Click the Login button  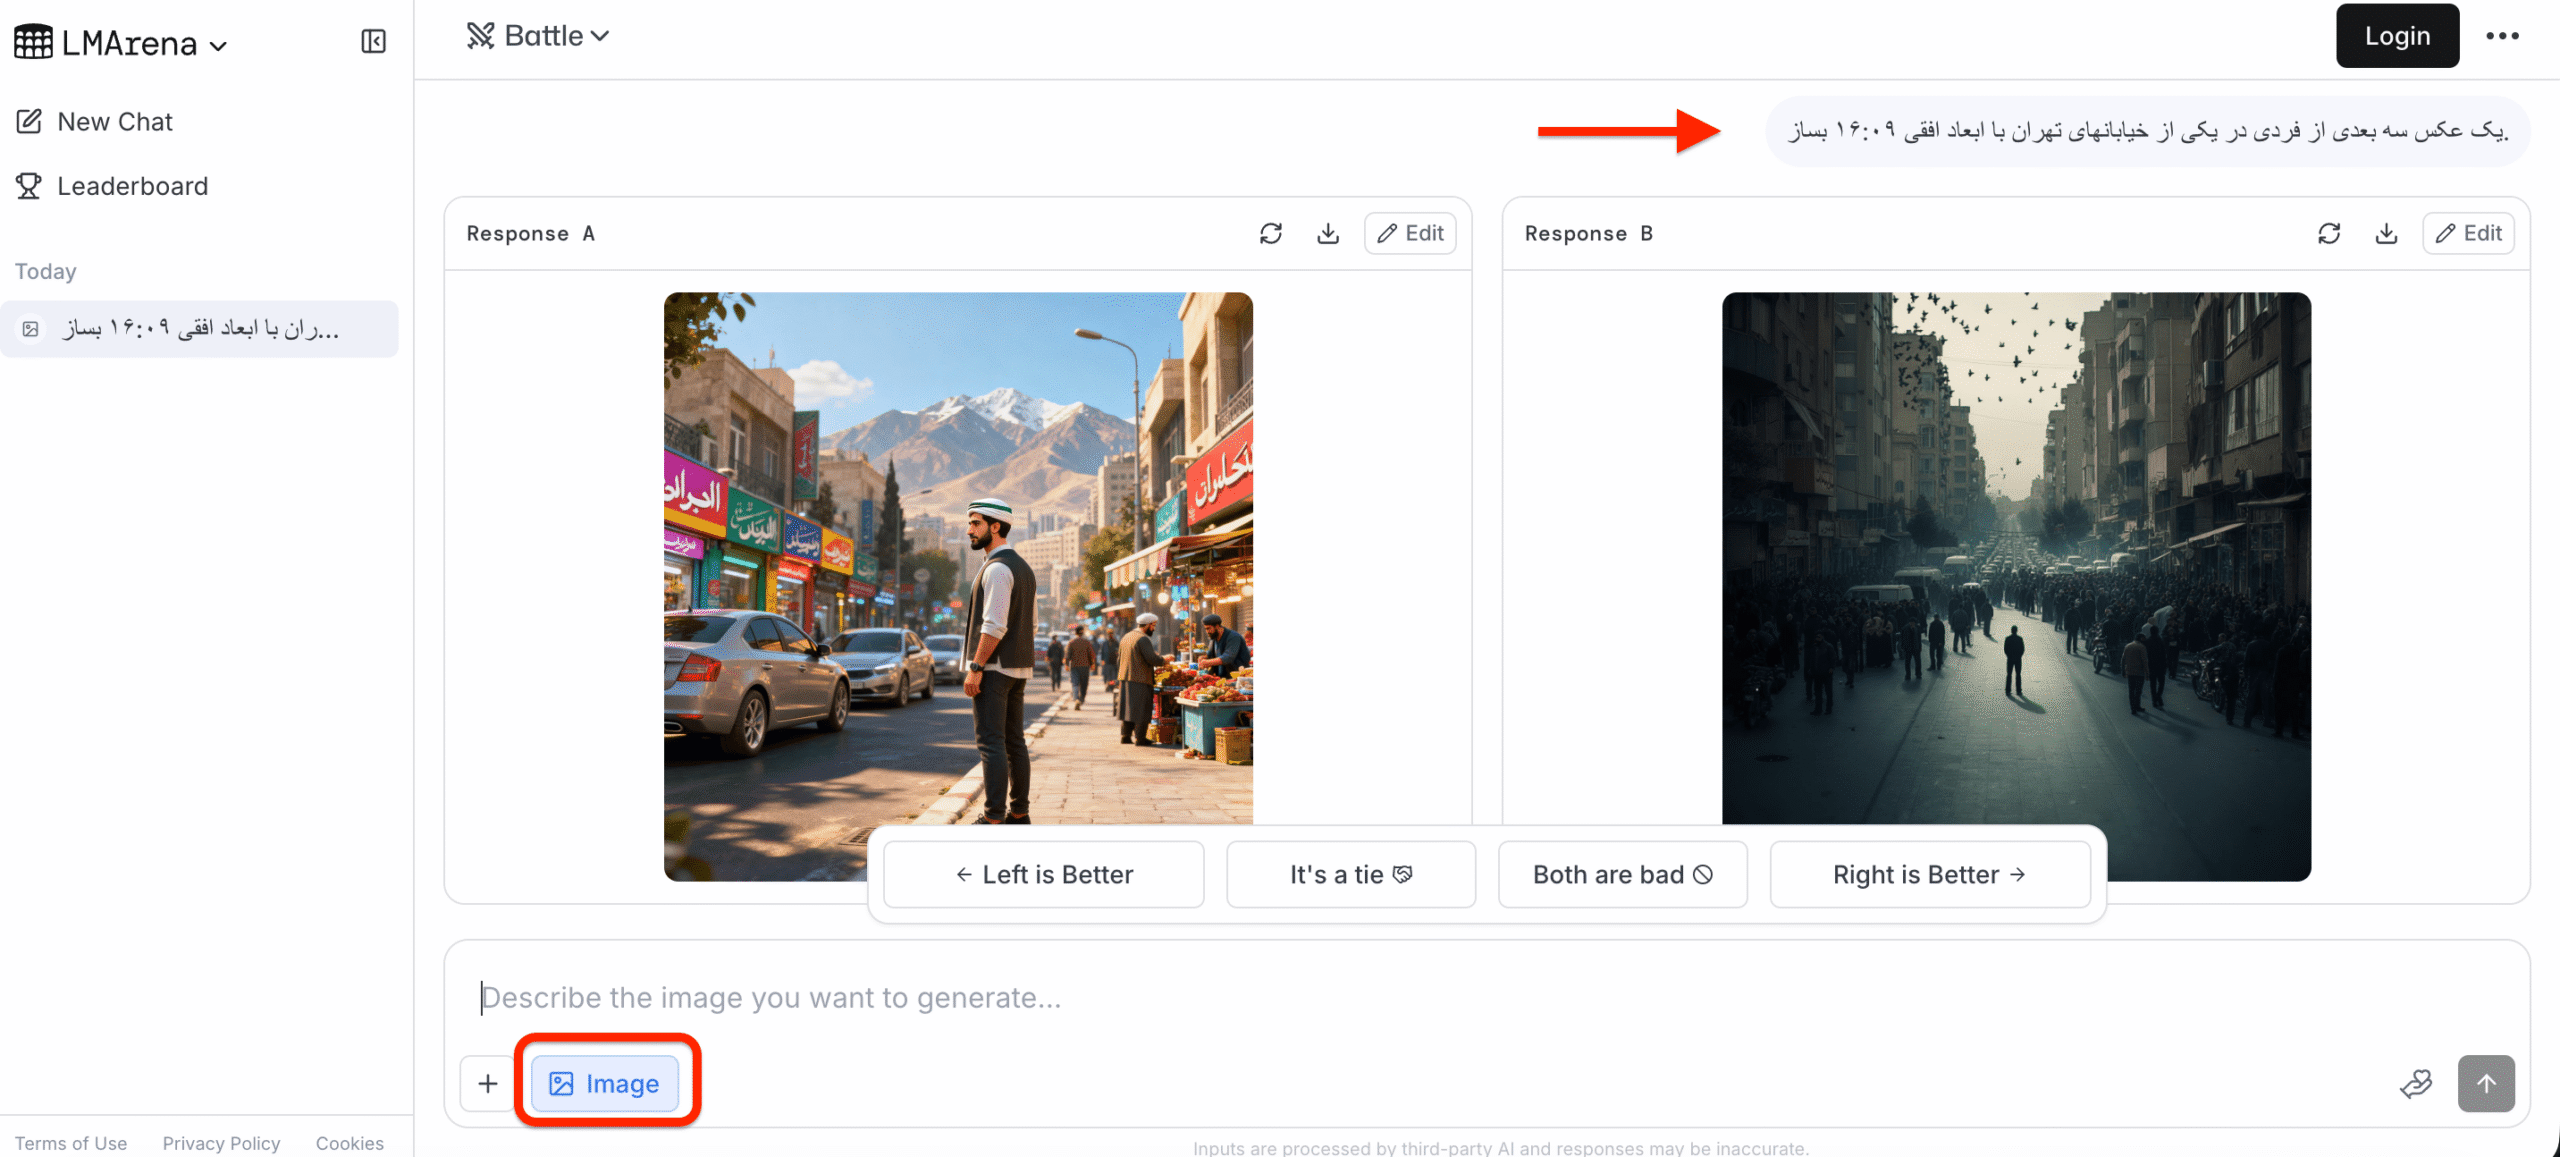point(2396,35)
